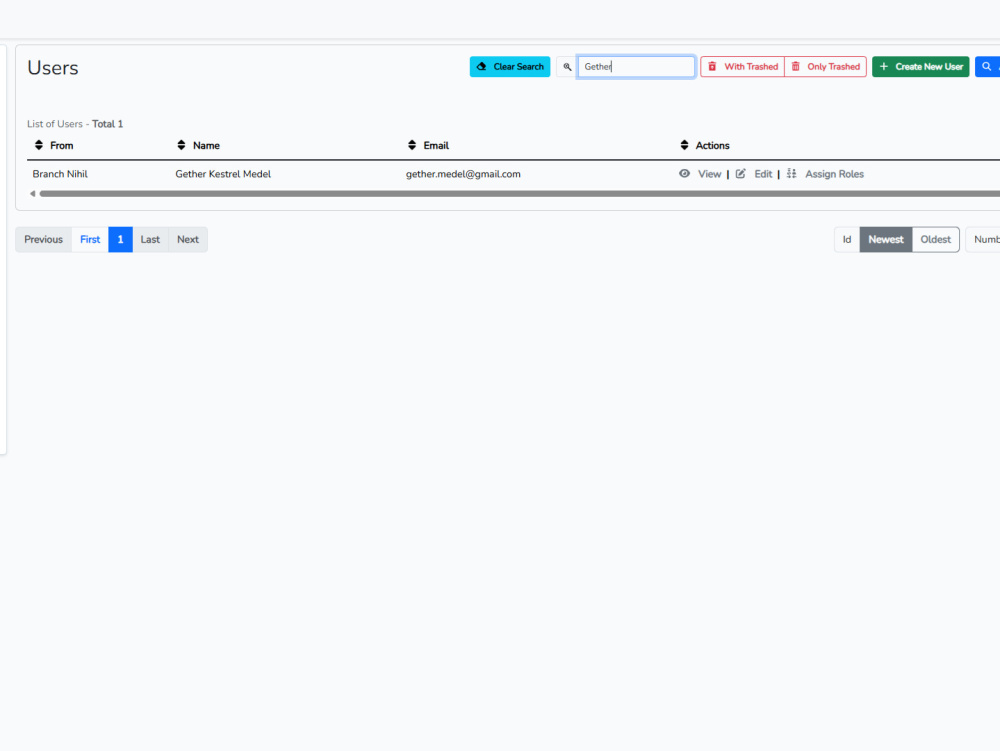Viewport: 1000px width, 751px height.
Task: Show Only Trashed users
Action: (x=825, y=66)
